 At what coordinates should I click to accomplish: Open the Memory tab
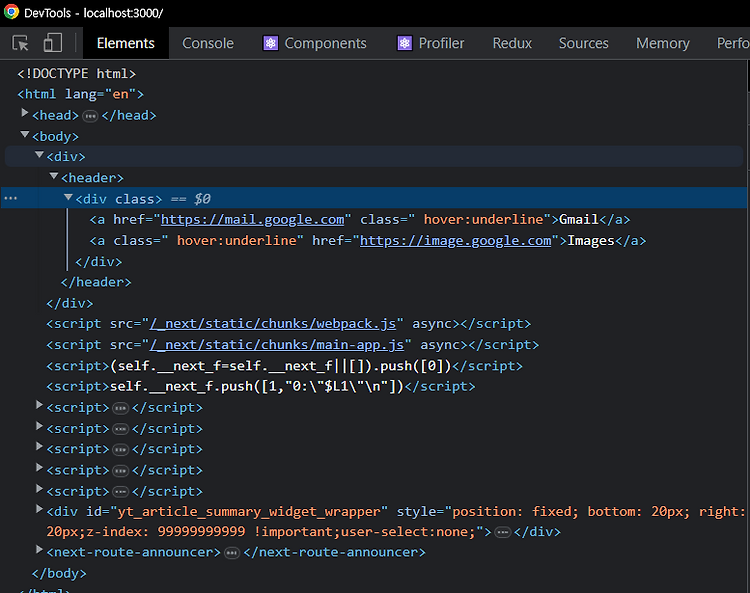click(662, 43)
